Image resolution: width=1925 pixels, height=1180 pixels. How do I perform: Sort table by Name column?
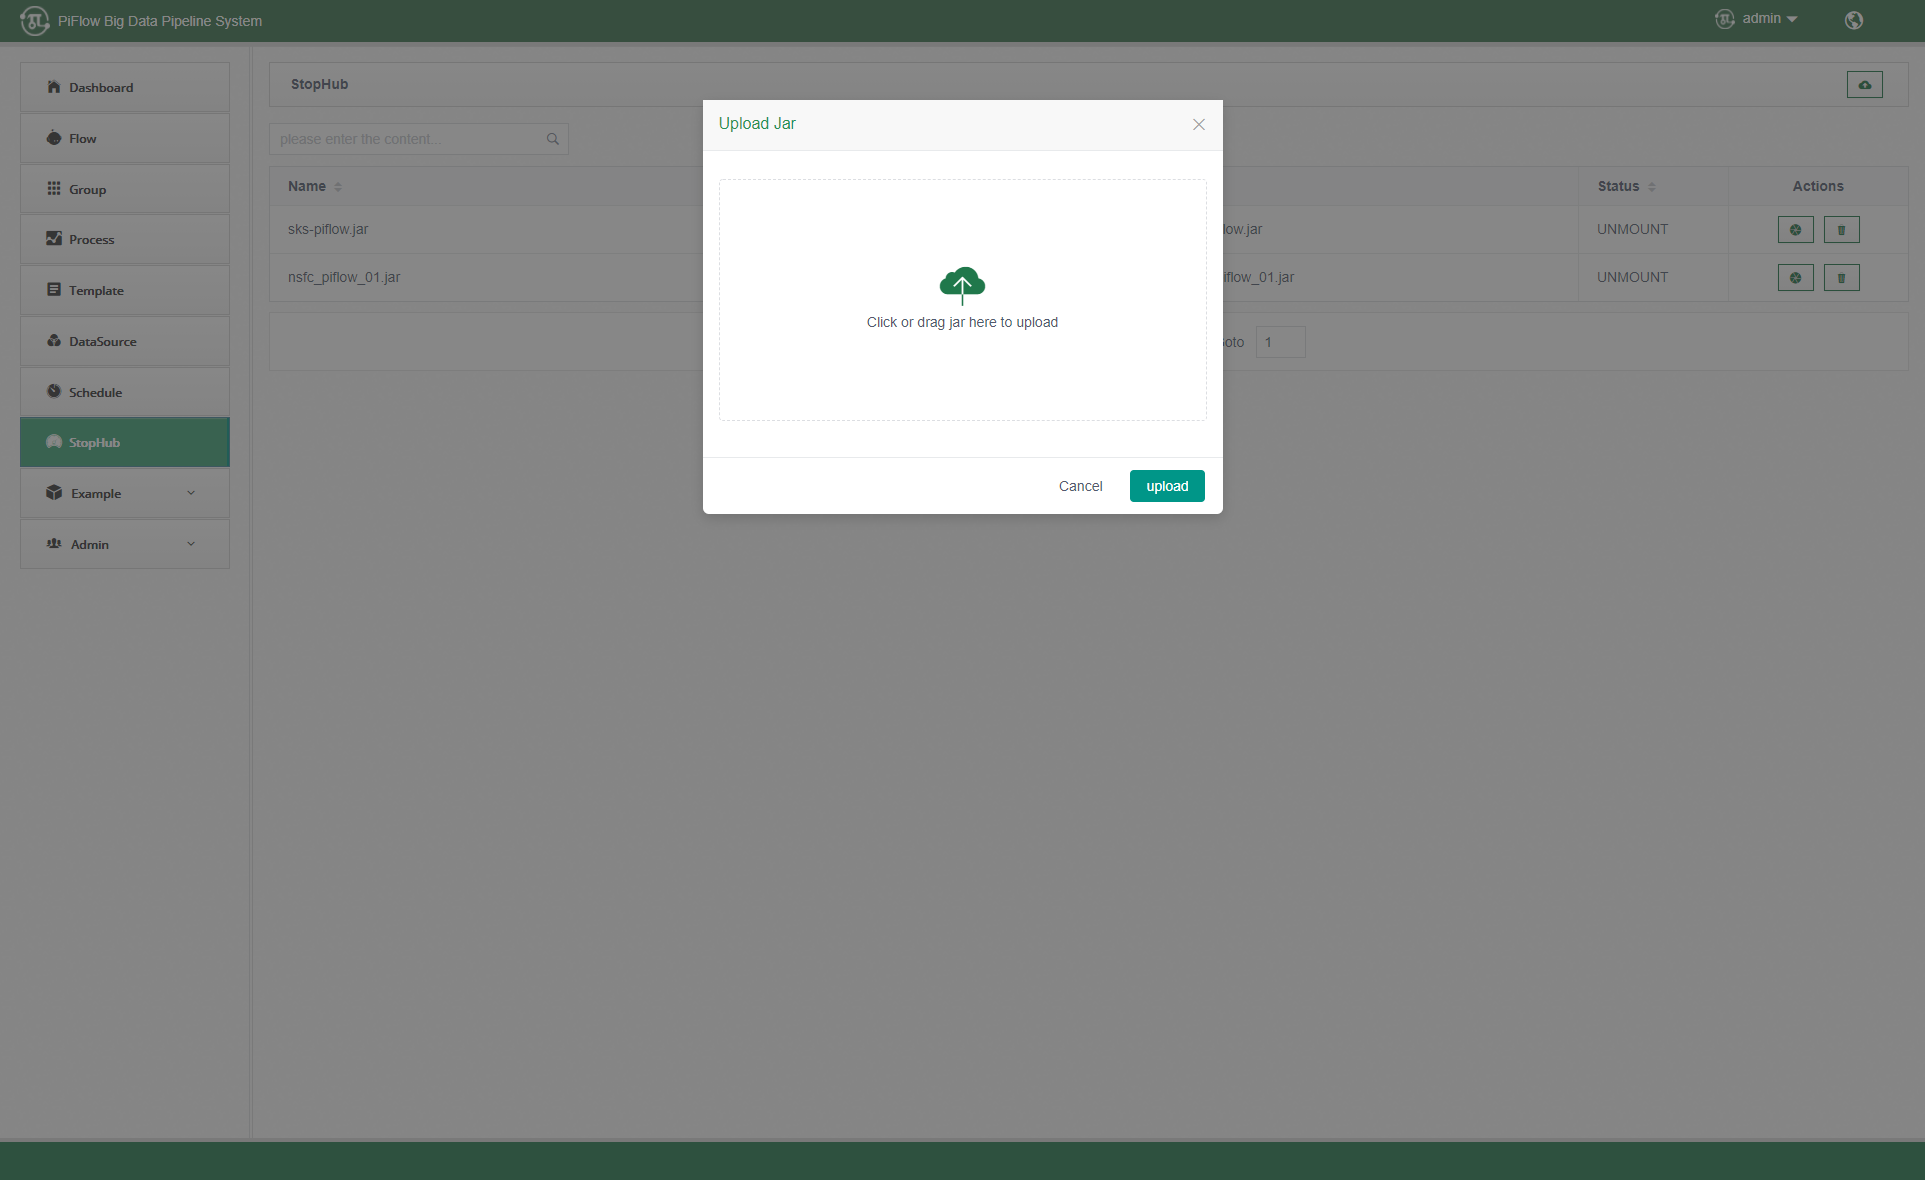point(338,187)
